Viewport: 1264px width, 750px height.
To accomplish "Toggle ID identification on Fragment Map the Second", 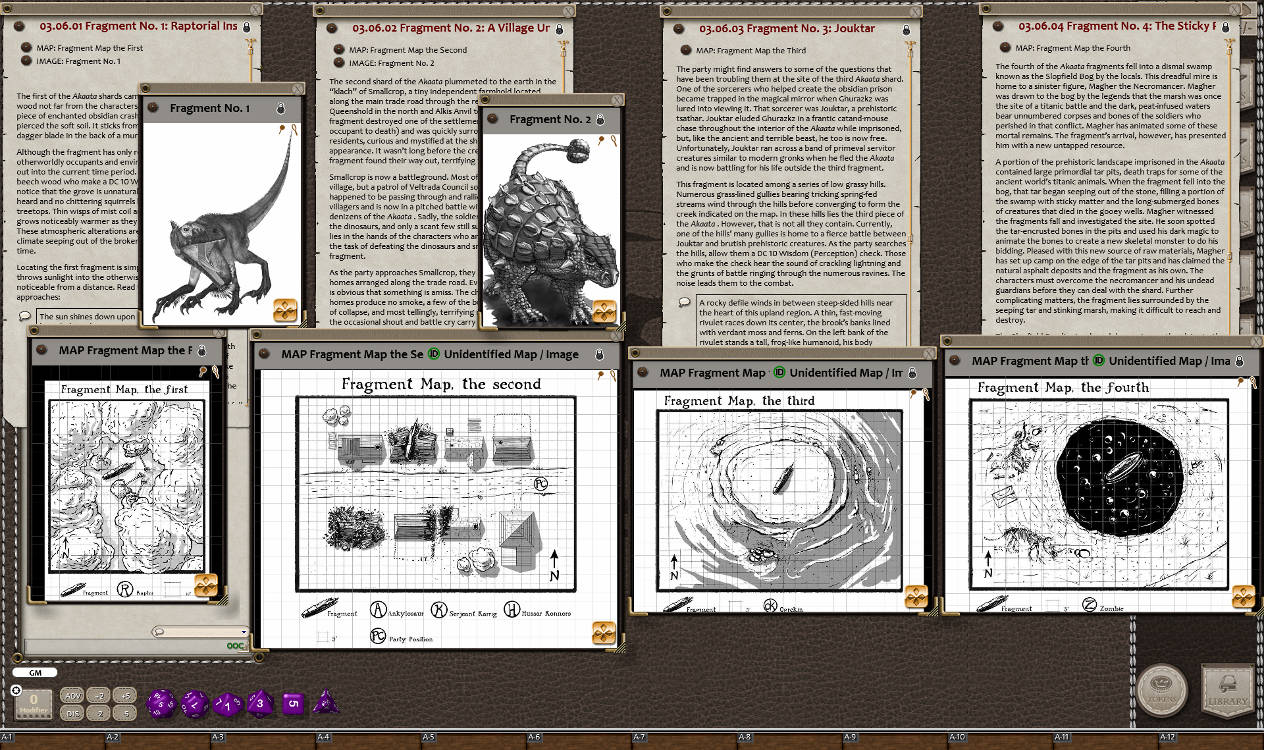I will tap(432, 354).
